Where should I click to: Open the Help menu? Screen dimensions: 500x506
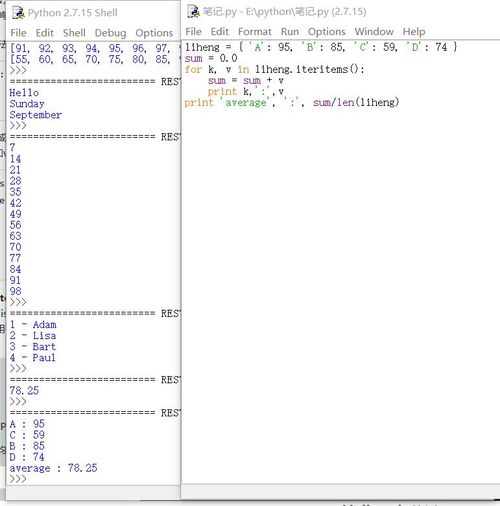pyautogui.click(x=414, y=32)
